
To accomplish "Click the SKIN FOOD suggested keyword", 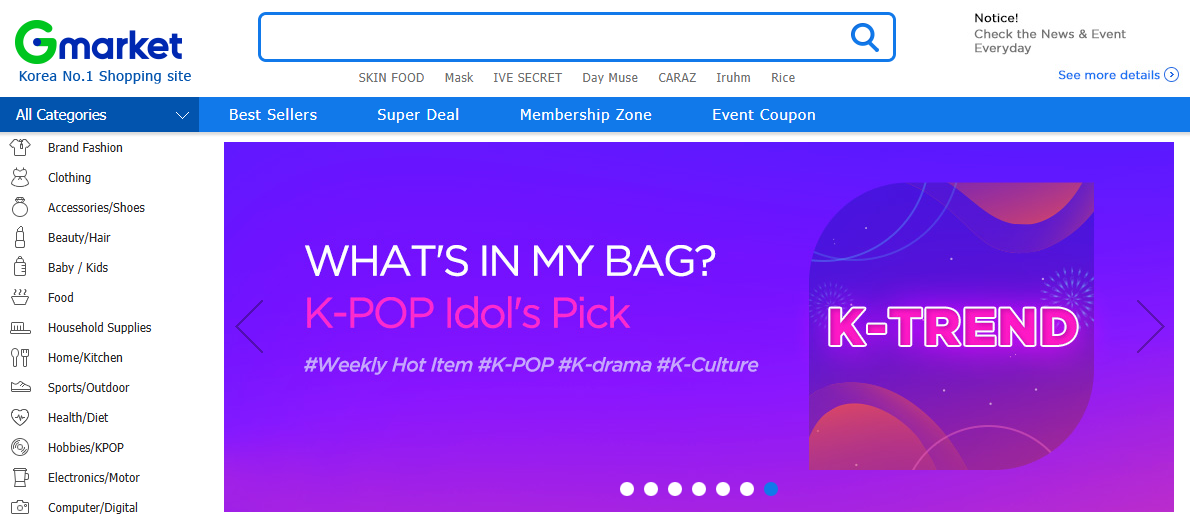I will (x=391, y=78).
